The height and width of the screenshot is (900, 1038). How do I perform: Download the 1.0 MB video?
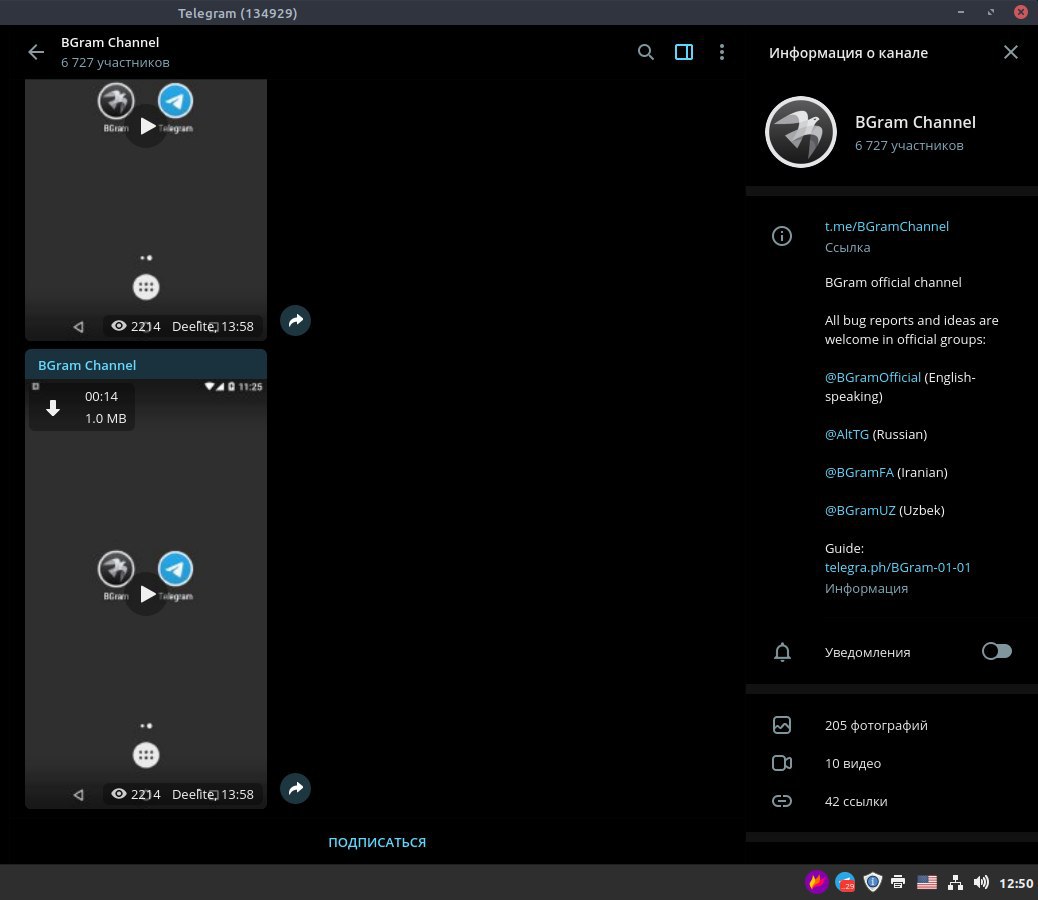point(53,408)
